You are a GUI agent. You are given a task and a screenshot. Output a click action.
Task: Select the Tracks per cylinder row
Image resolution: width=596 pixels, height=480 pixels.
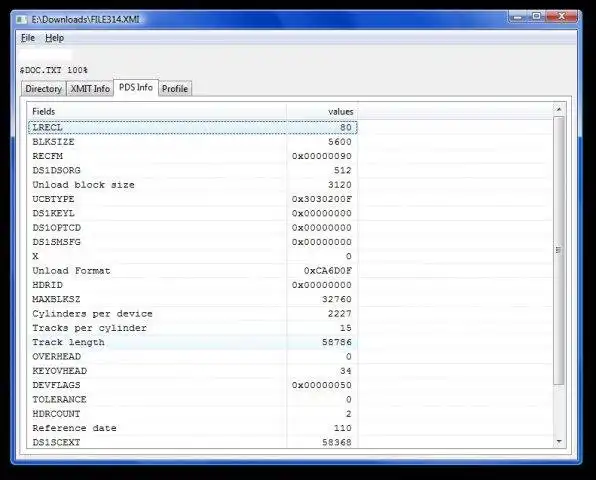pyautogui.click(x=193, y=328)
